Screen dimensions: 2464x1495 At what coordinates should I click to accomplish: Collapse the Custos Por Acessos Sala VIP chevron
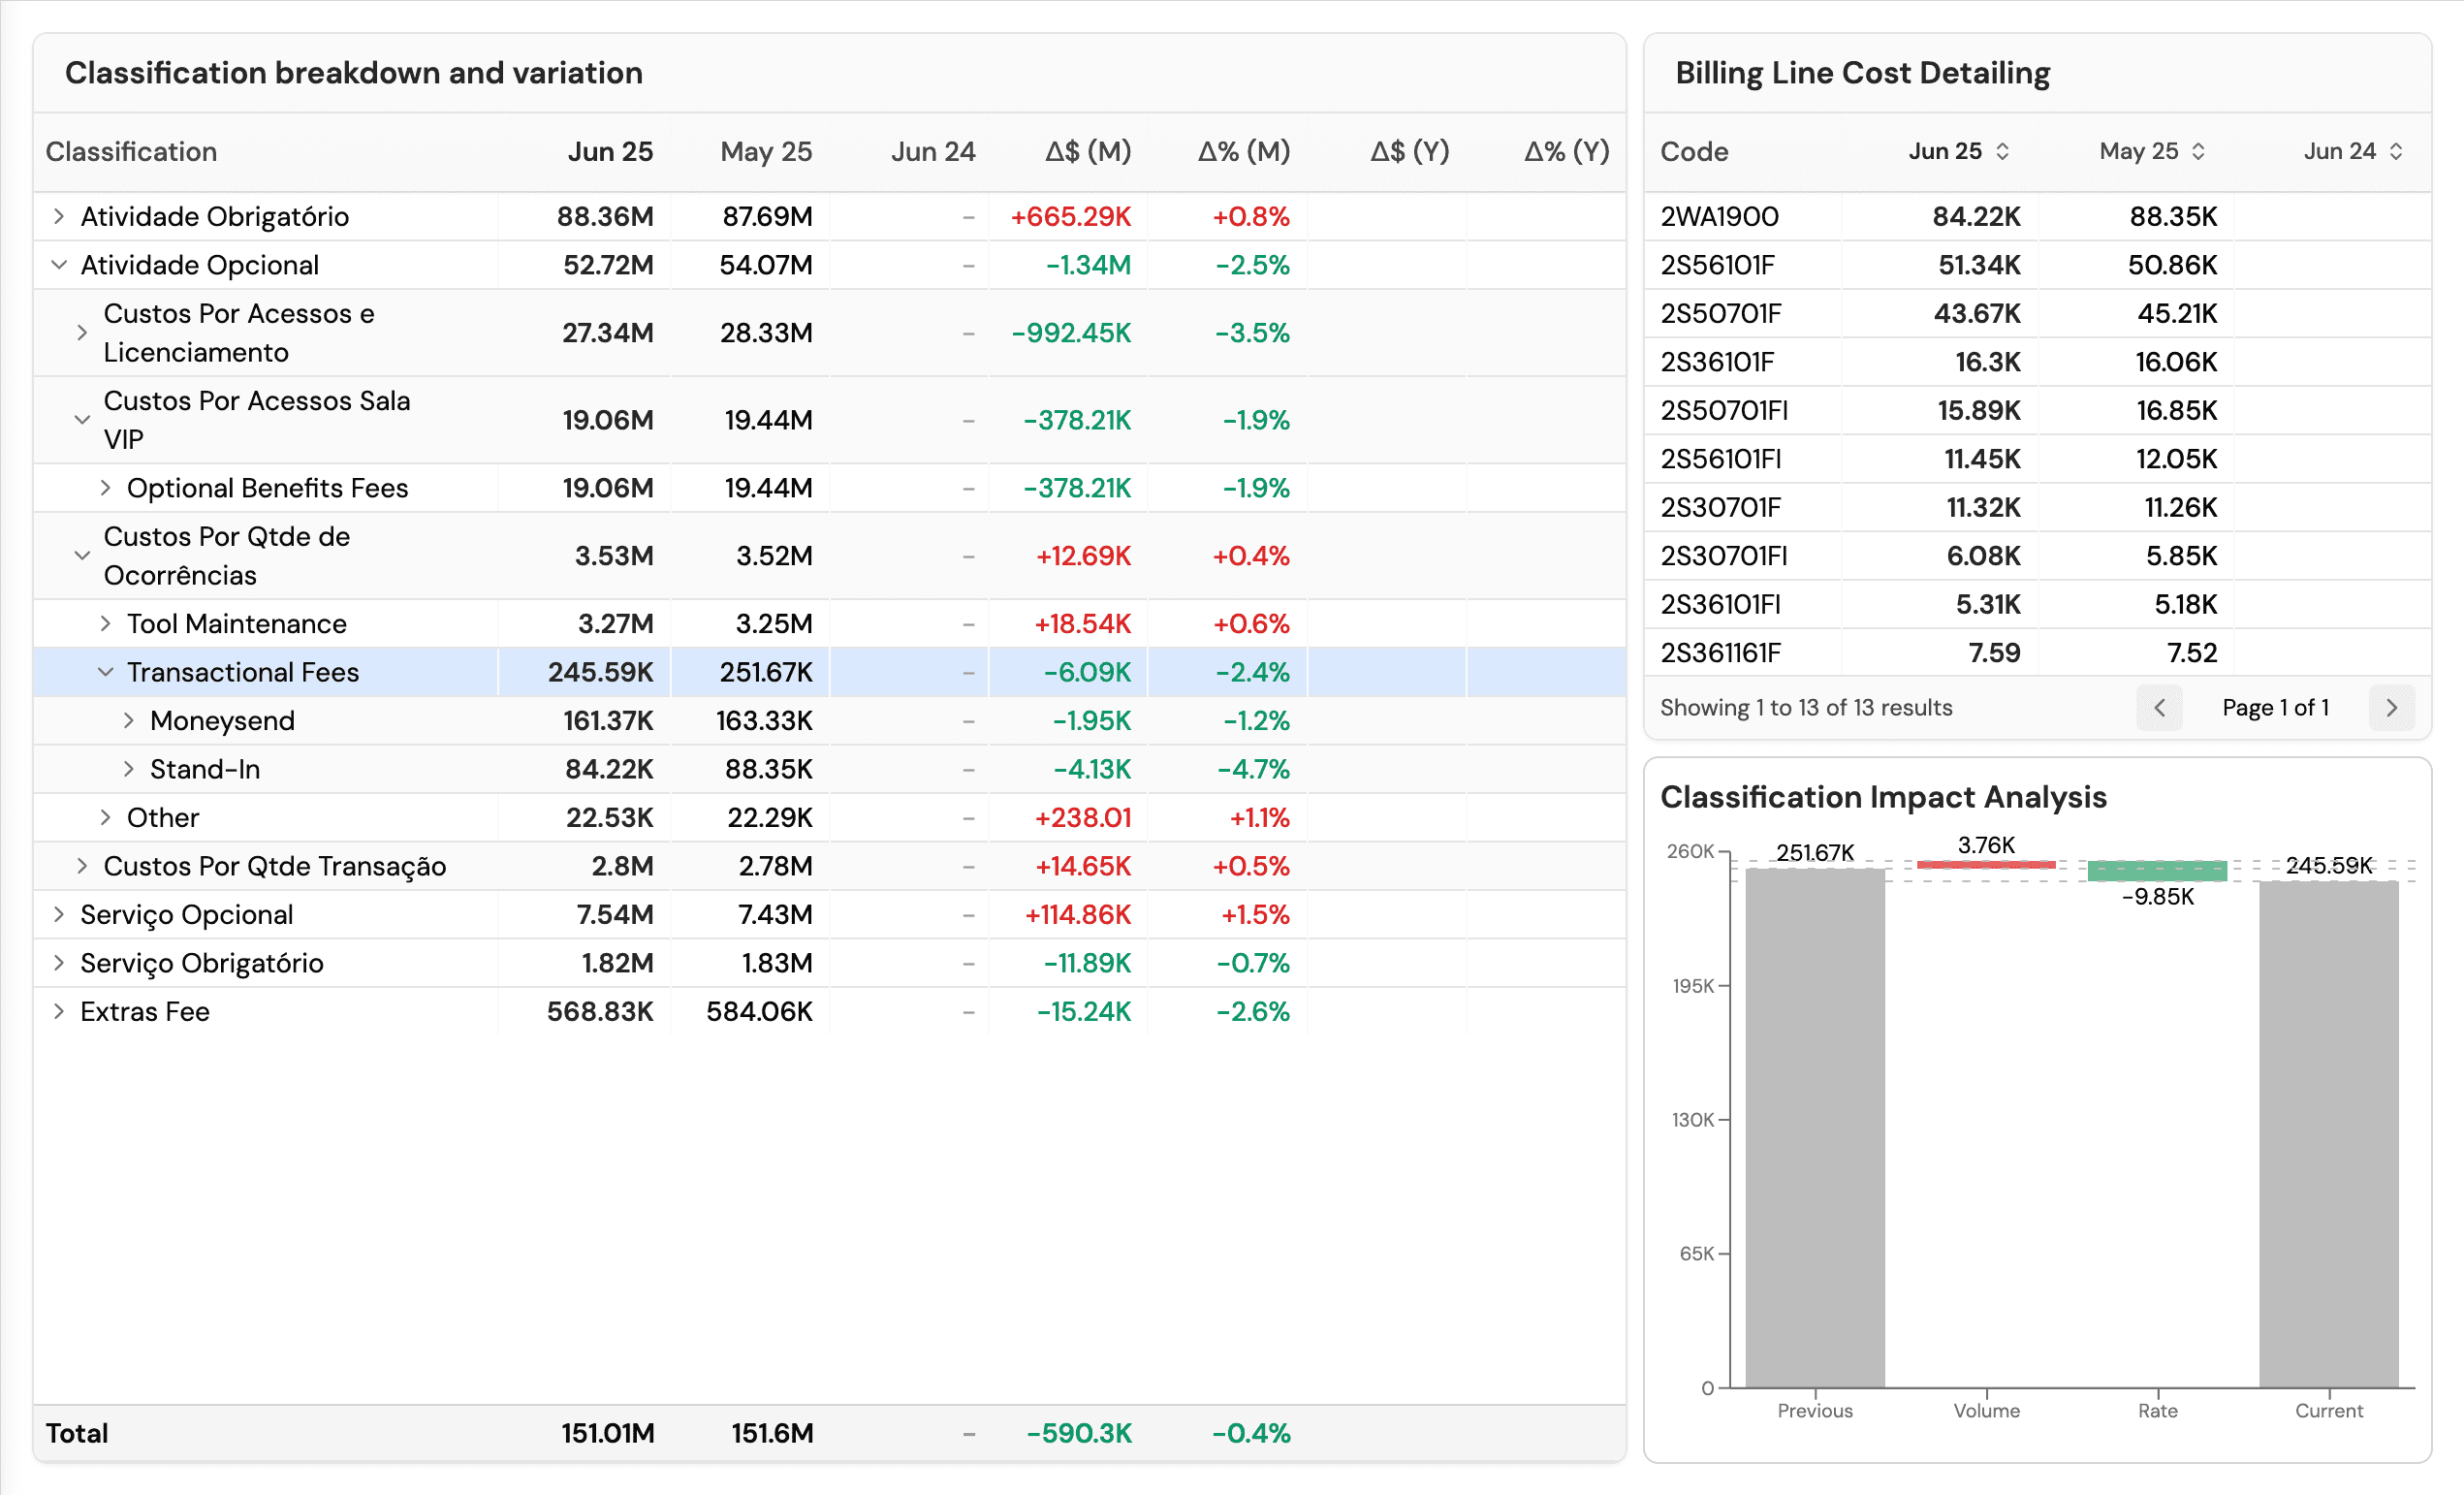click(x=82, y=420)
